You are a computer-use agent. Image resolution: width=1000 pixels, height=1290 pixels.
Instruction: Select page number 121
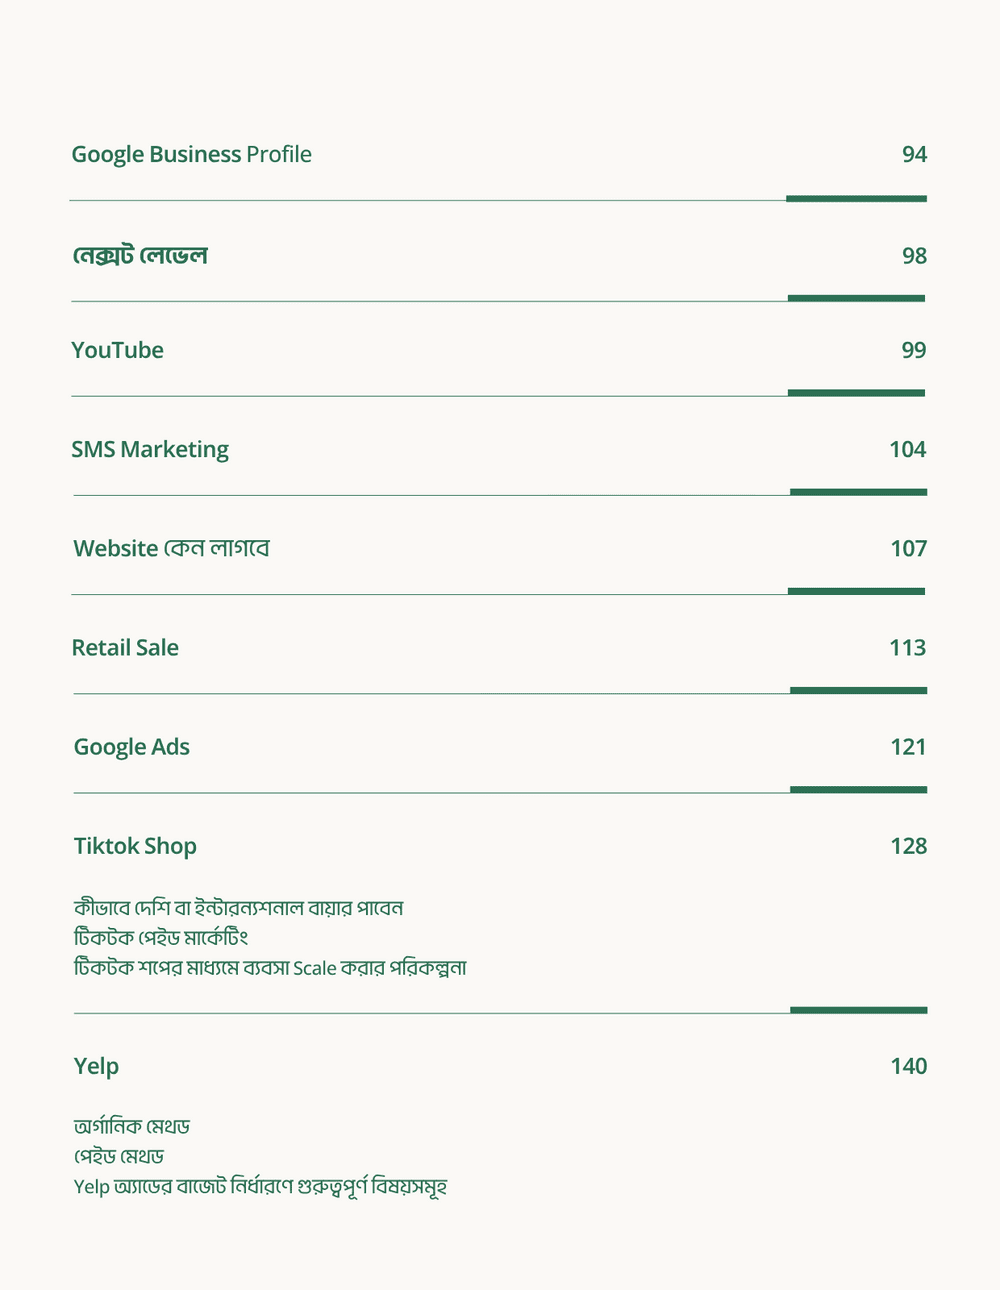[908, 747]
